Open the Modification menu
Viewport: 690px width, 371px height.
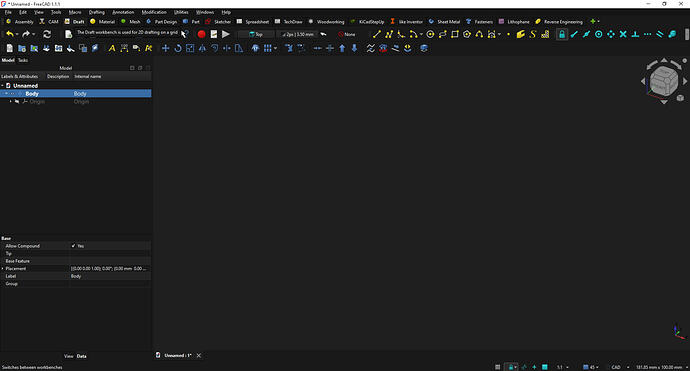coord(154,12)
